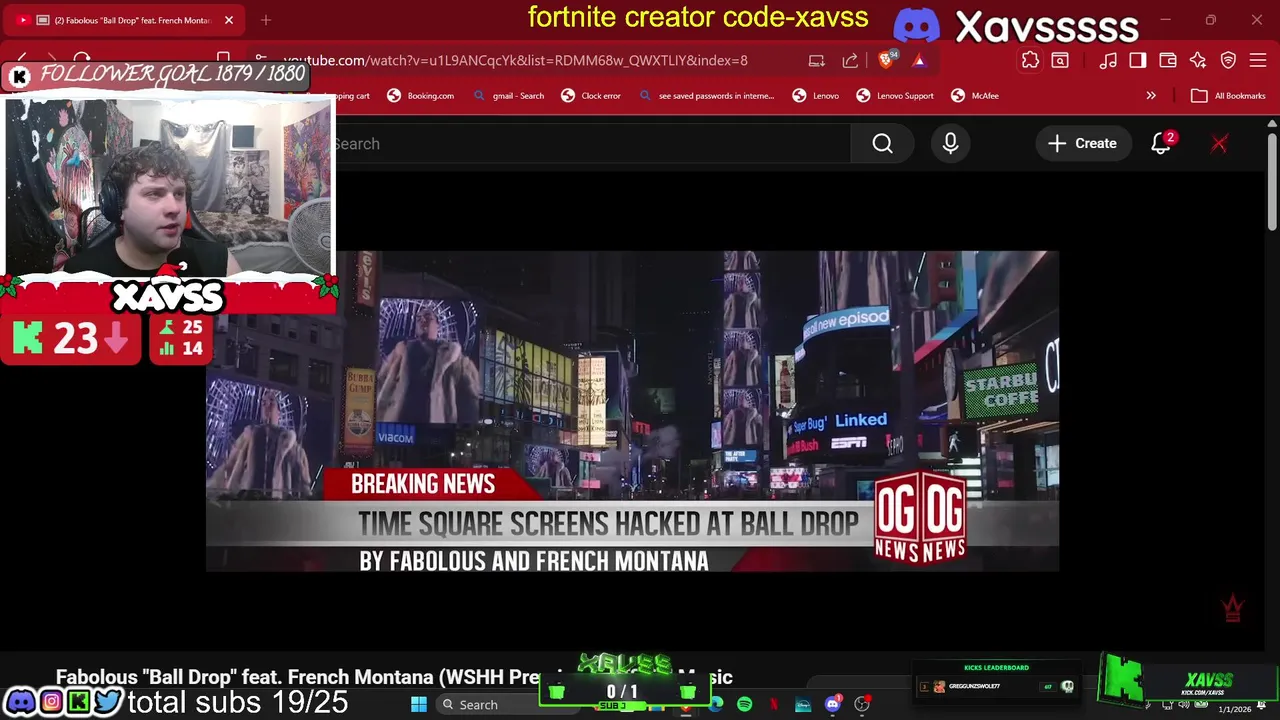This screenshot has height=720, width=1280.
Task: Open the gmail - Search bookmark
Action: tap(509, 96)
